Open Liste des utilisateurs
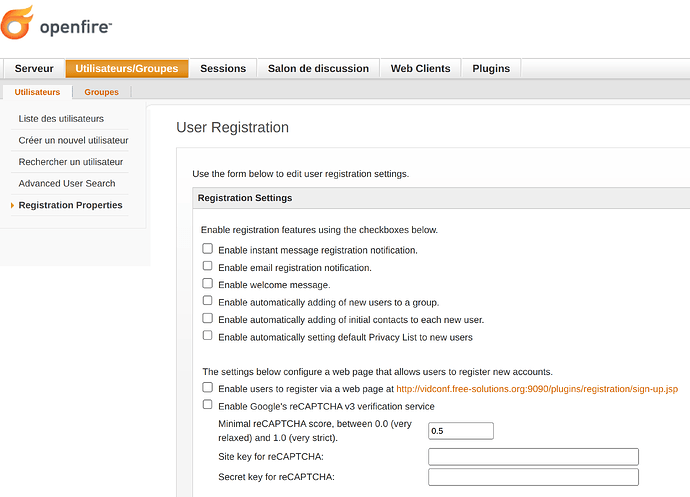Viewport: 690px width, 497px height. click(61, 118)
